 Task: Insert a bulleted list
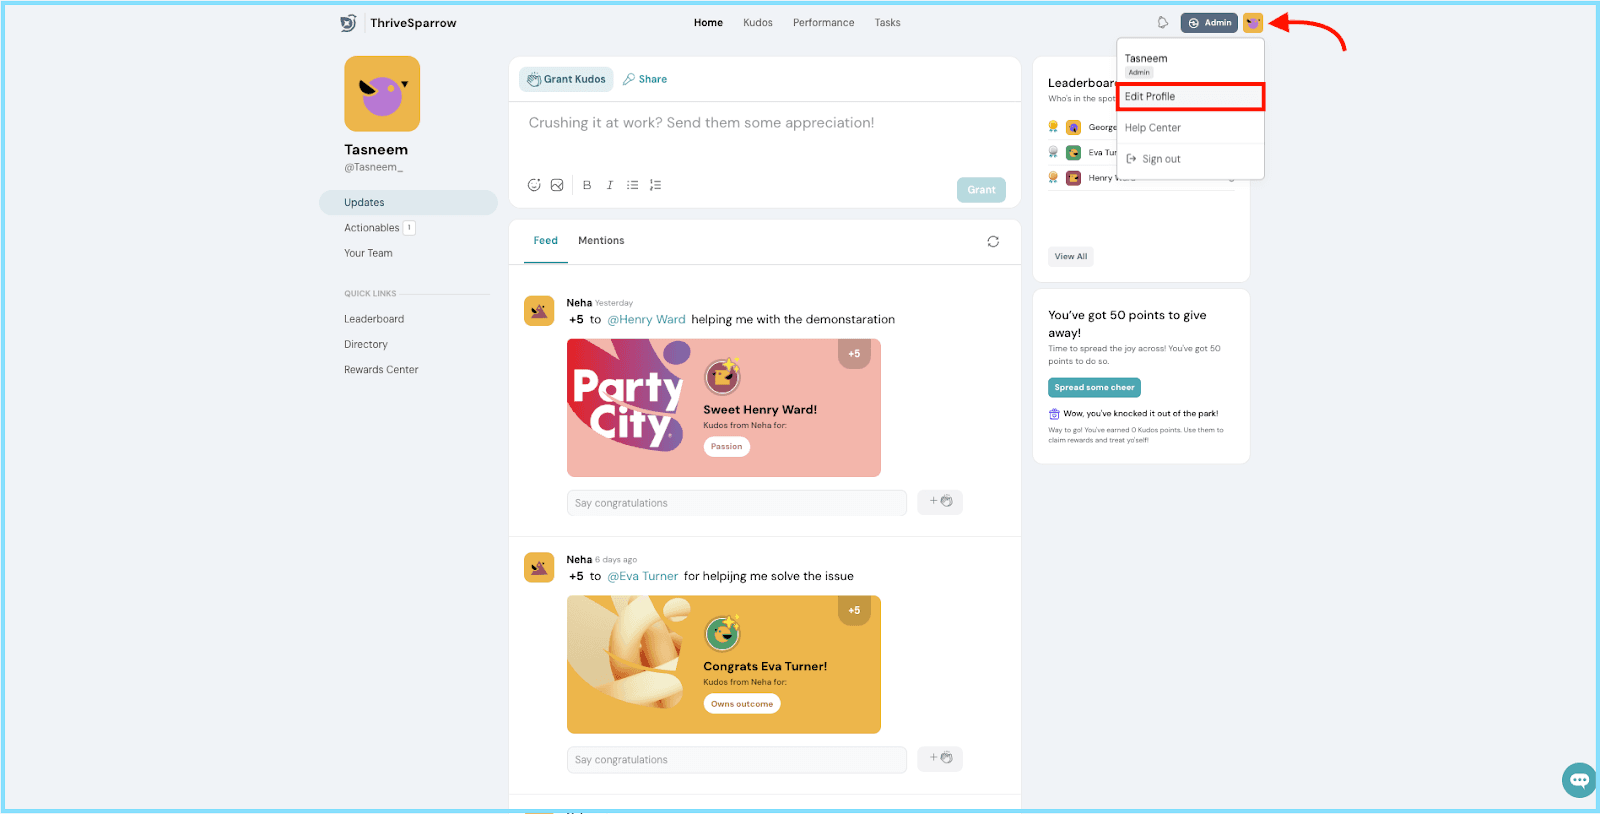pos(632,185)
